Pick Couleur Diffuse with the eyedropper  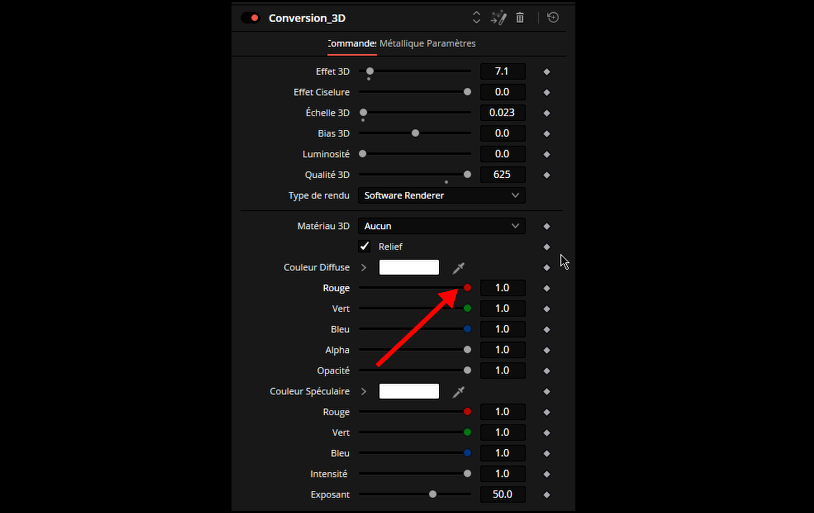click(x=459, y=268)
